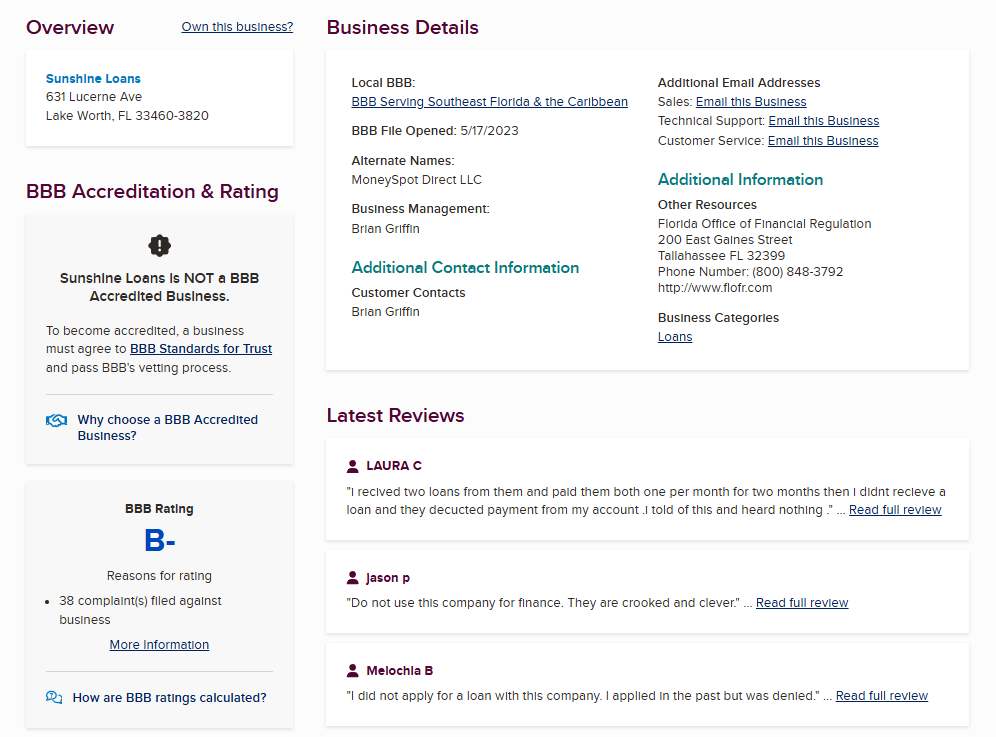Open Why choose a BBB Accredited Business?
The height and width of the screenshot is (737, 996).
point(168,428)
